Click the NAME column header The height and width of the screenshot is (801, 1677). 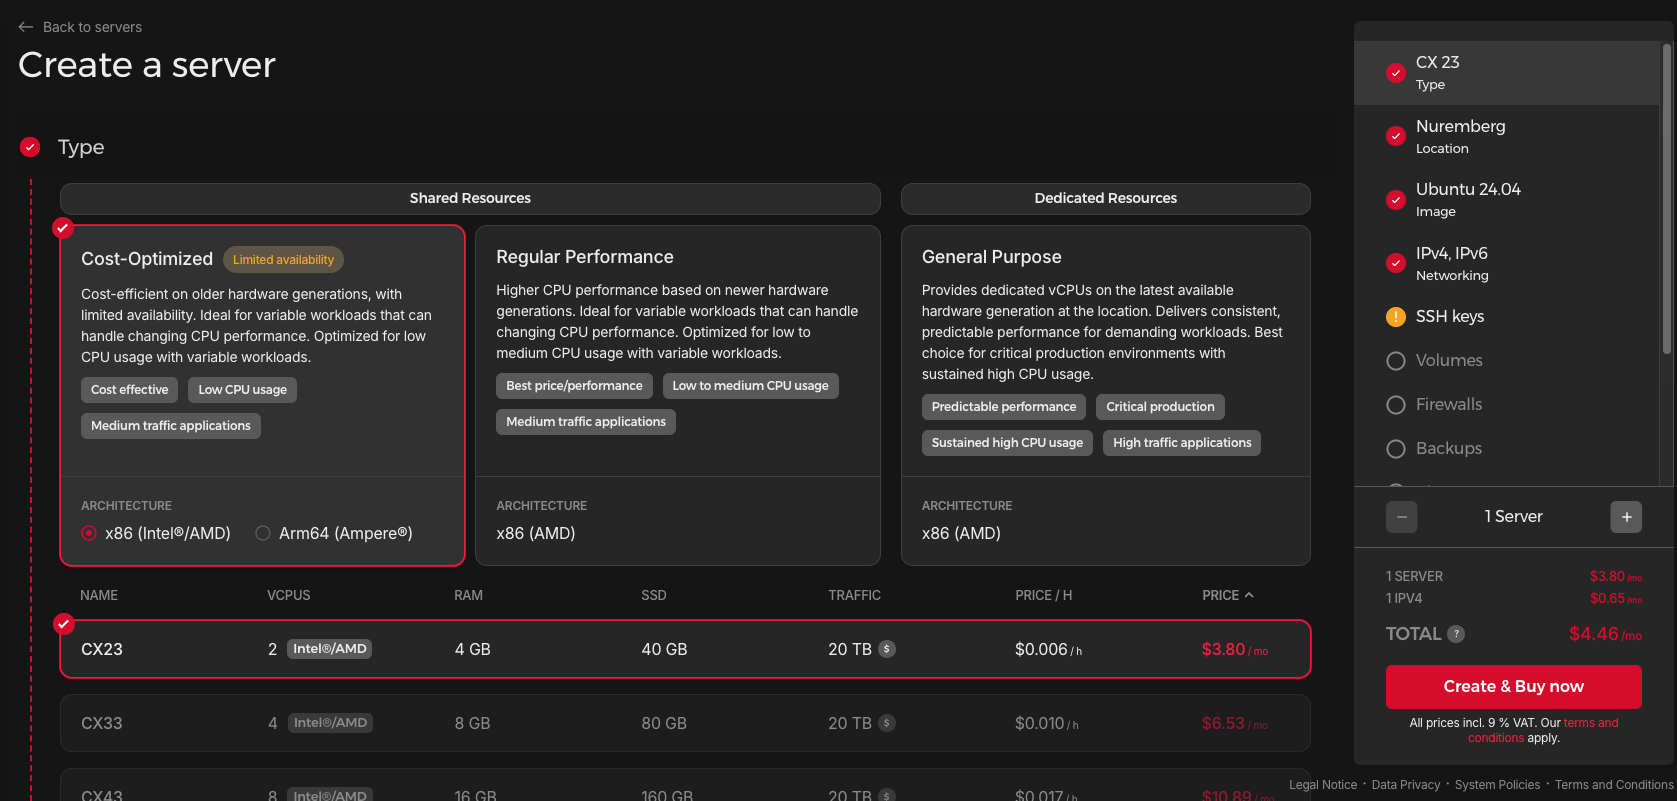[x=99, y=595]
